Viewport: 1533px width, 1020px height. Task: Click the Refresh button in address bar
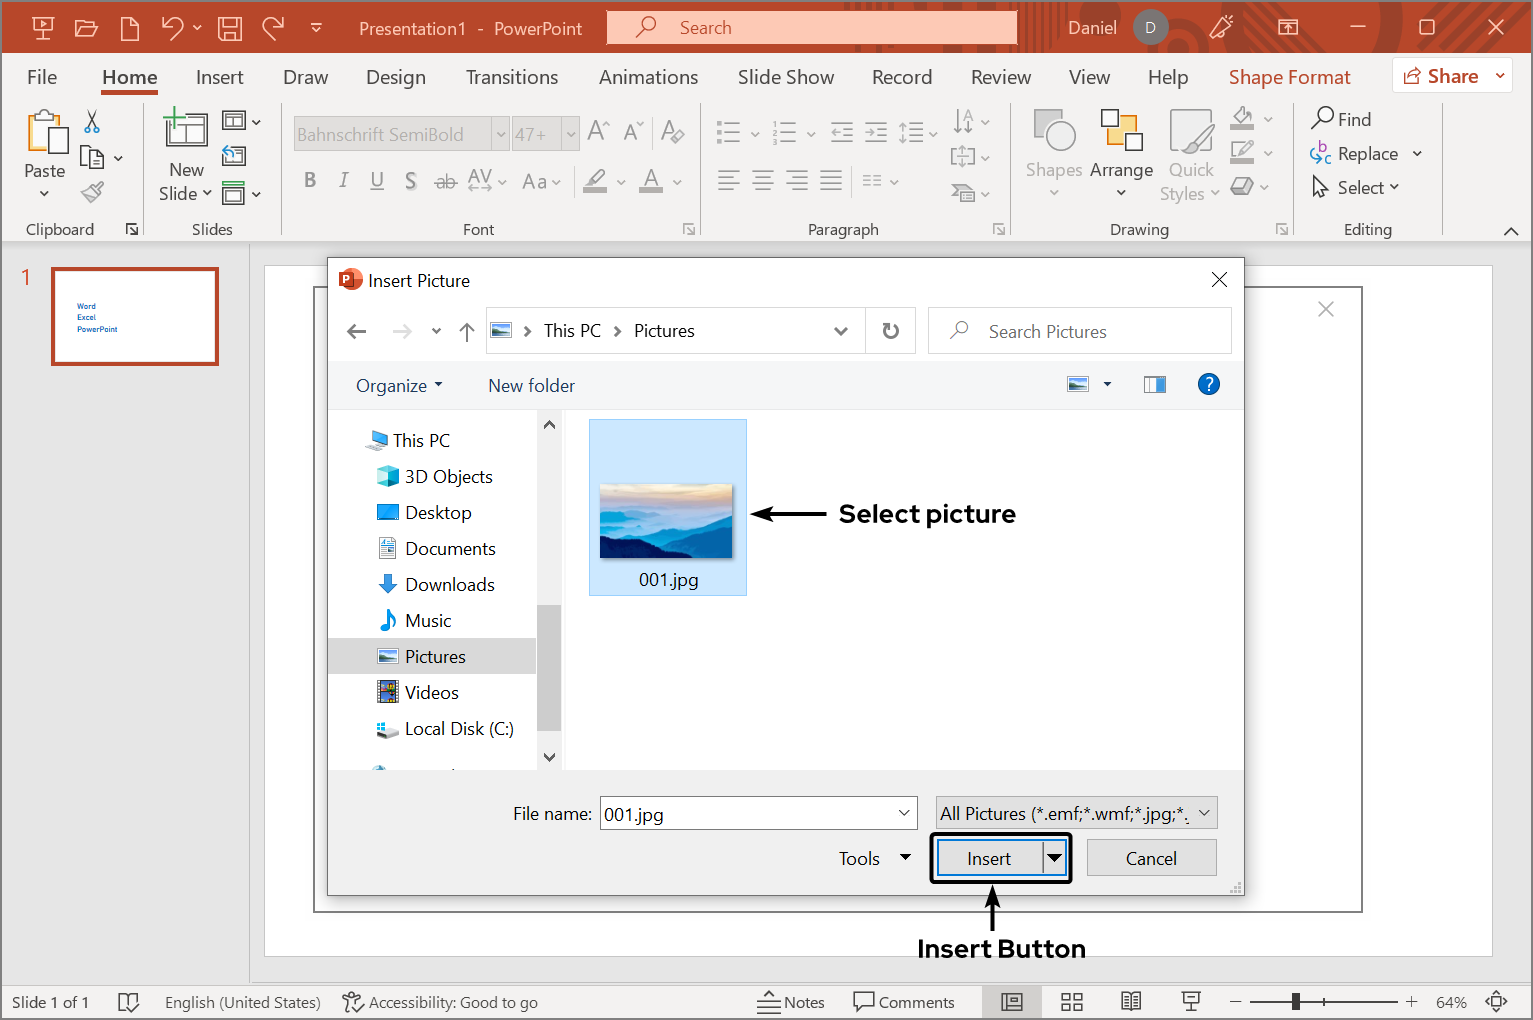(x=890, y=331)
